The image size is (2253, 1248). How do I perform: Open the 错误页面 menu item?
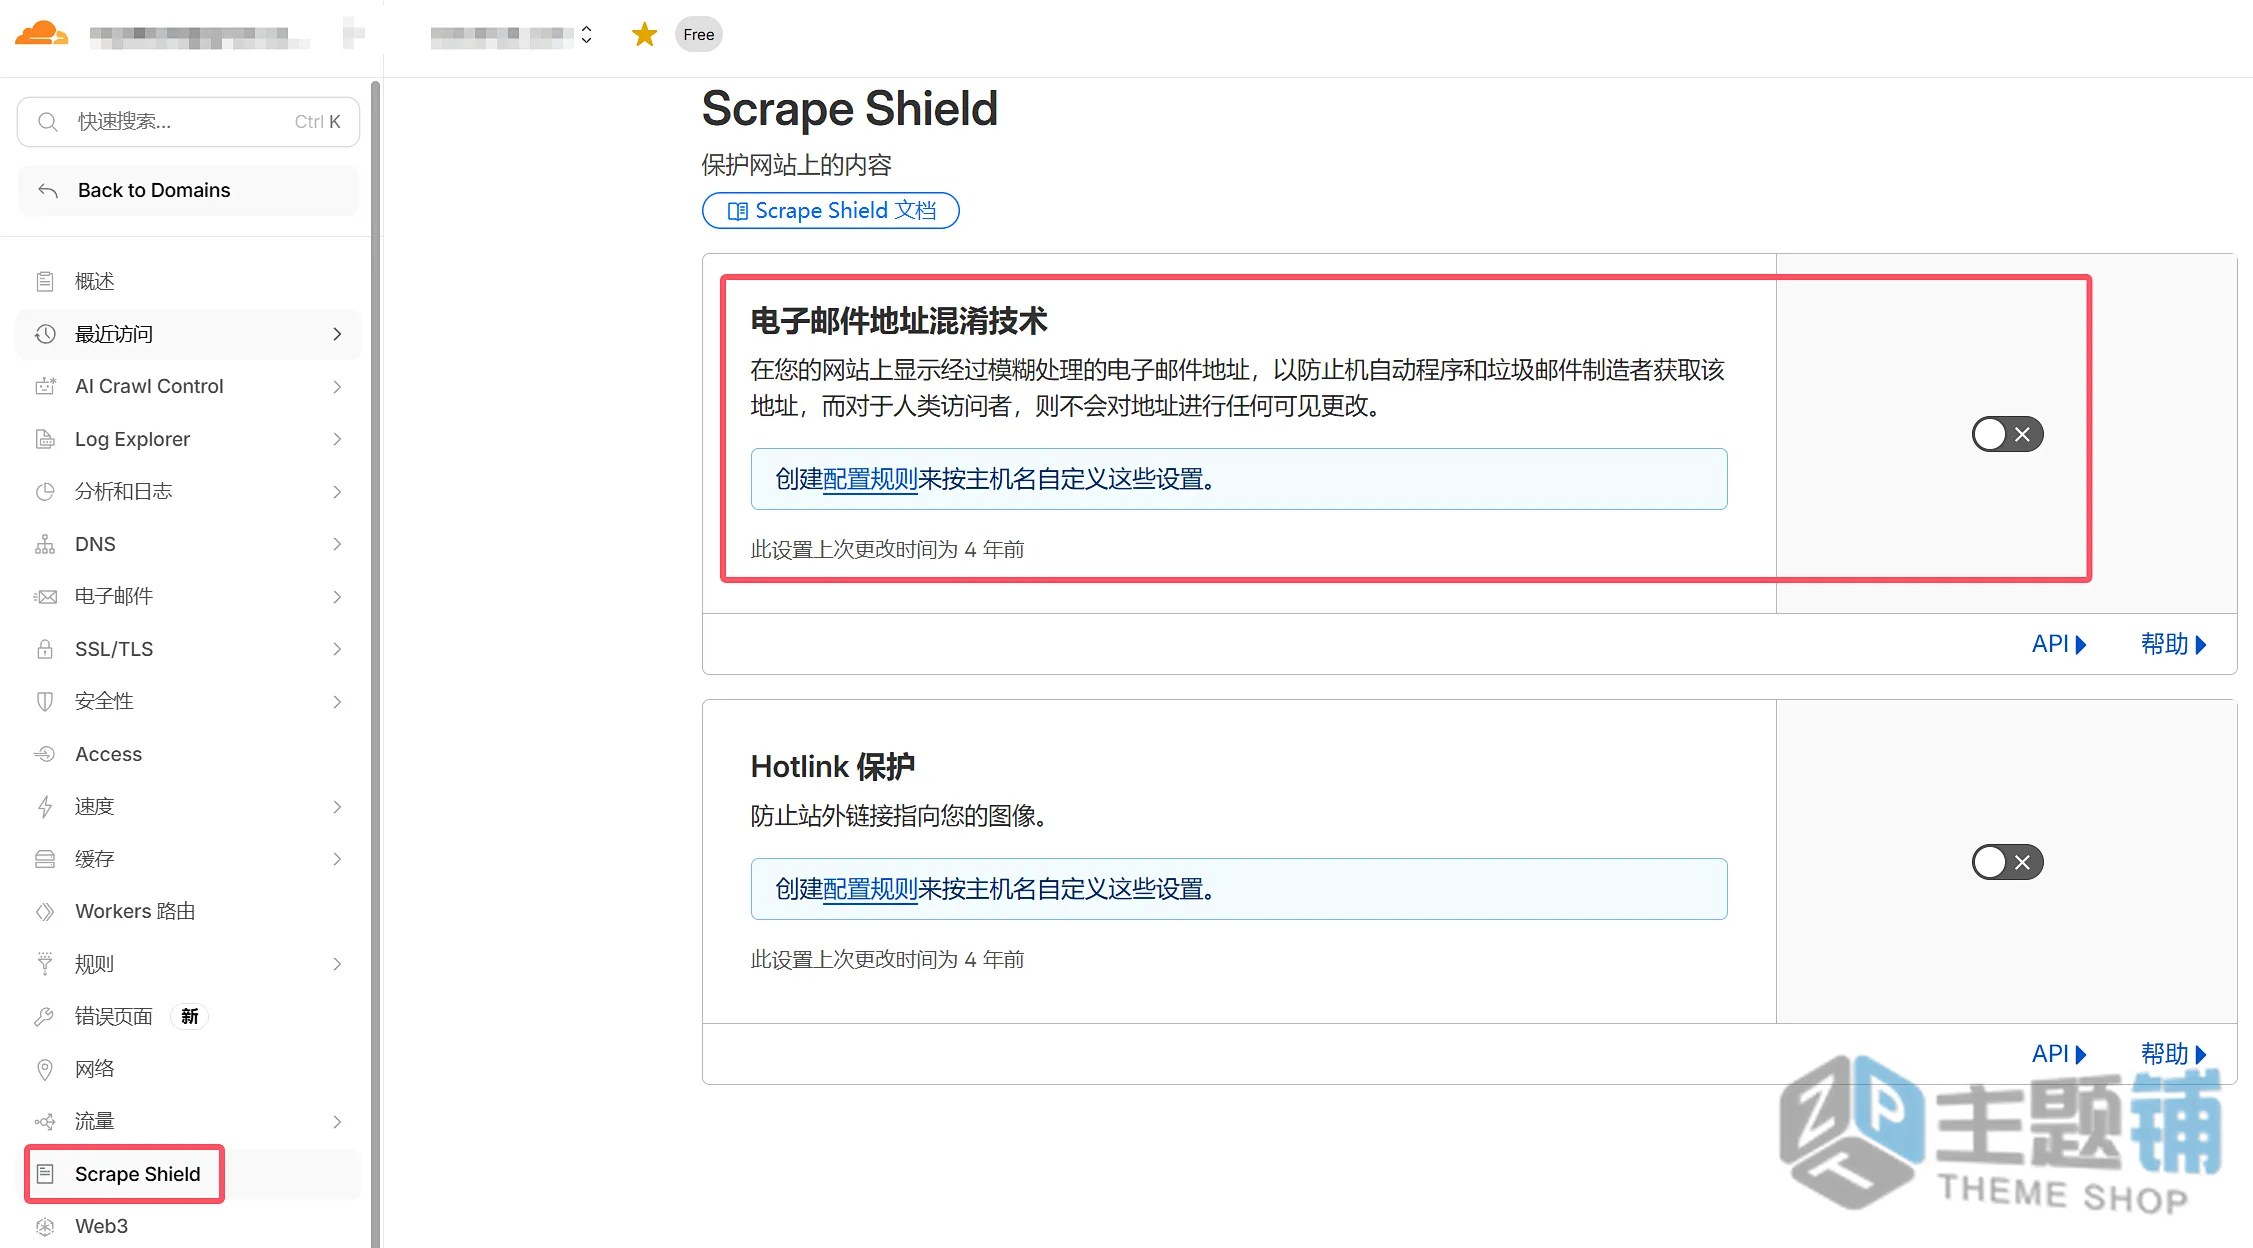188,1017
